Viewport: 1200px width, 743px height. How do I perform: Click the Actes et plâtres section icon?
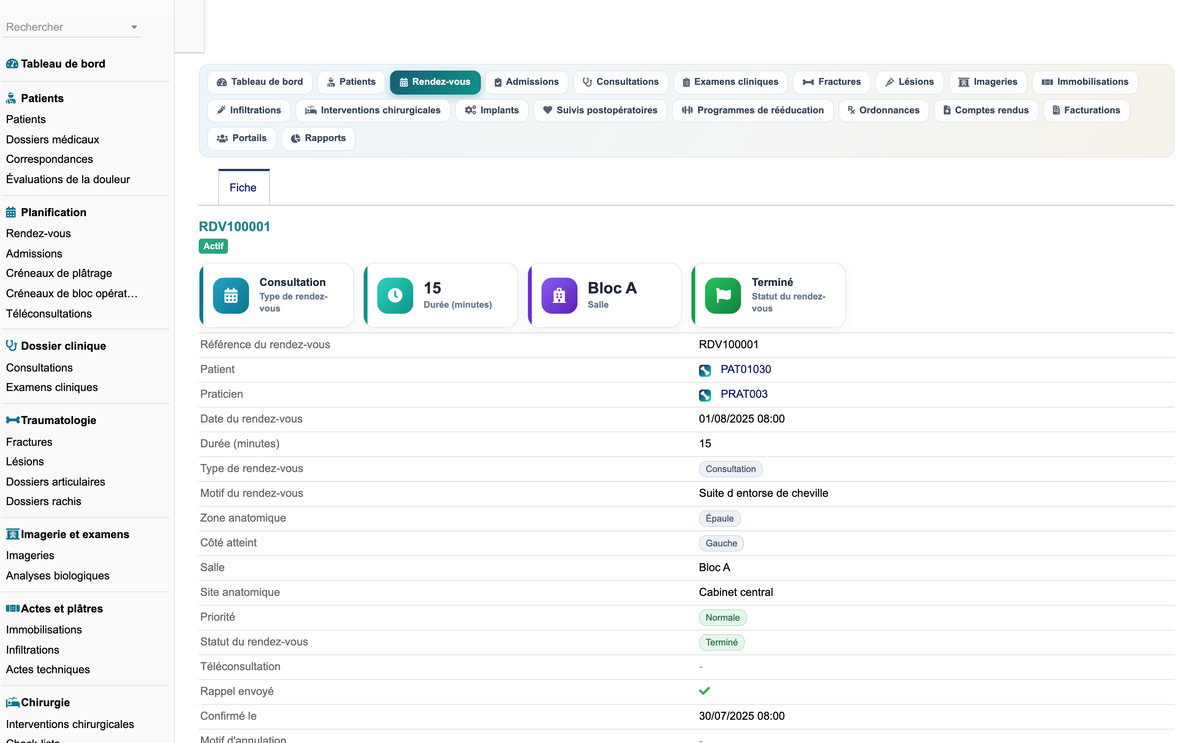click(x=13, y=608)
